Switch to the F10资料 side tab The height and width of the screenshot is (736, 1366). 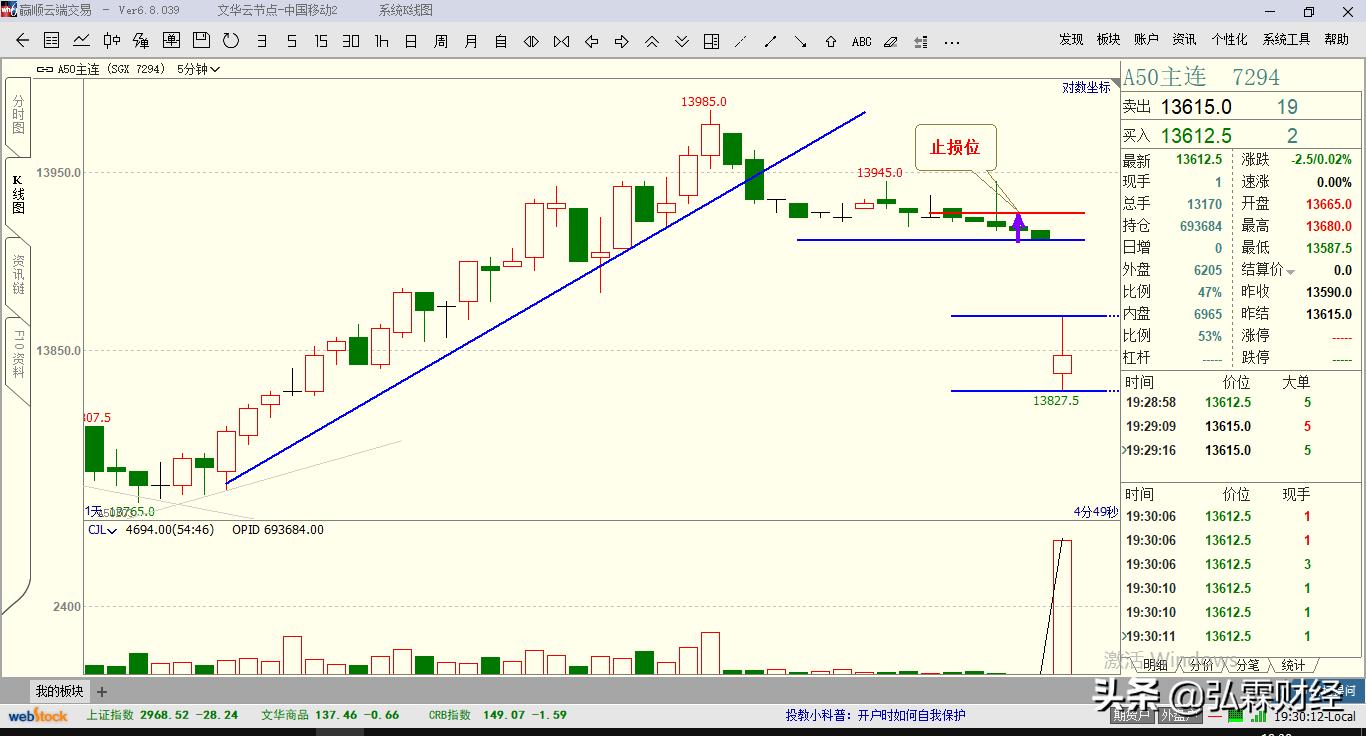click(x=18, y=354)
